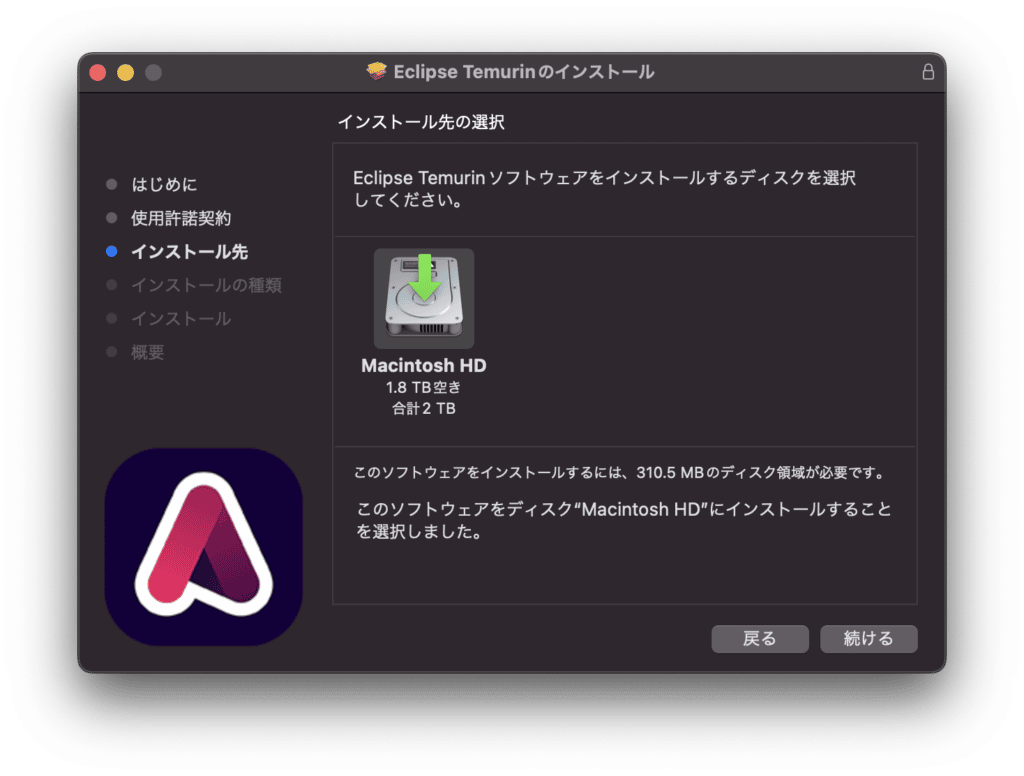Click the blue step indicator next to インストール先
Image resolution: width=1024 pixels, height=776 pixels.
point(110,251)
